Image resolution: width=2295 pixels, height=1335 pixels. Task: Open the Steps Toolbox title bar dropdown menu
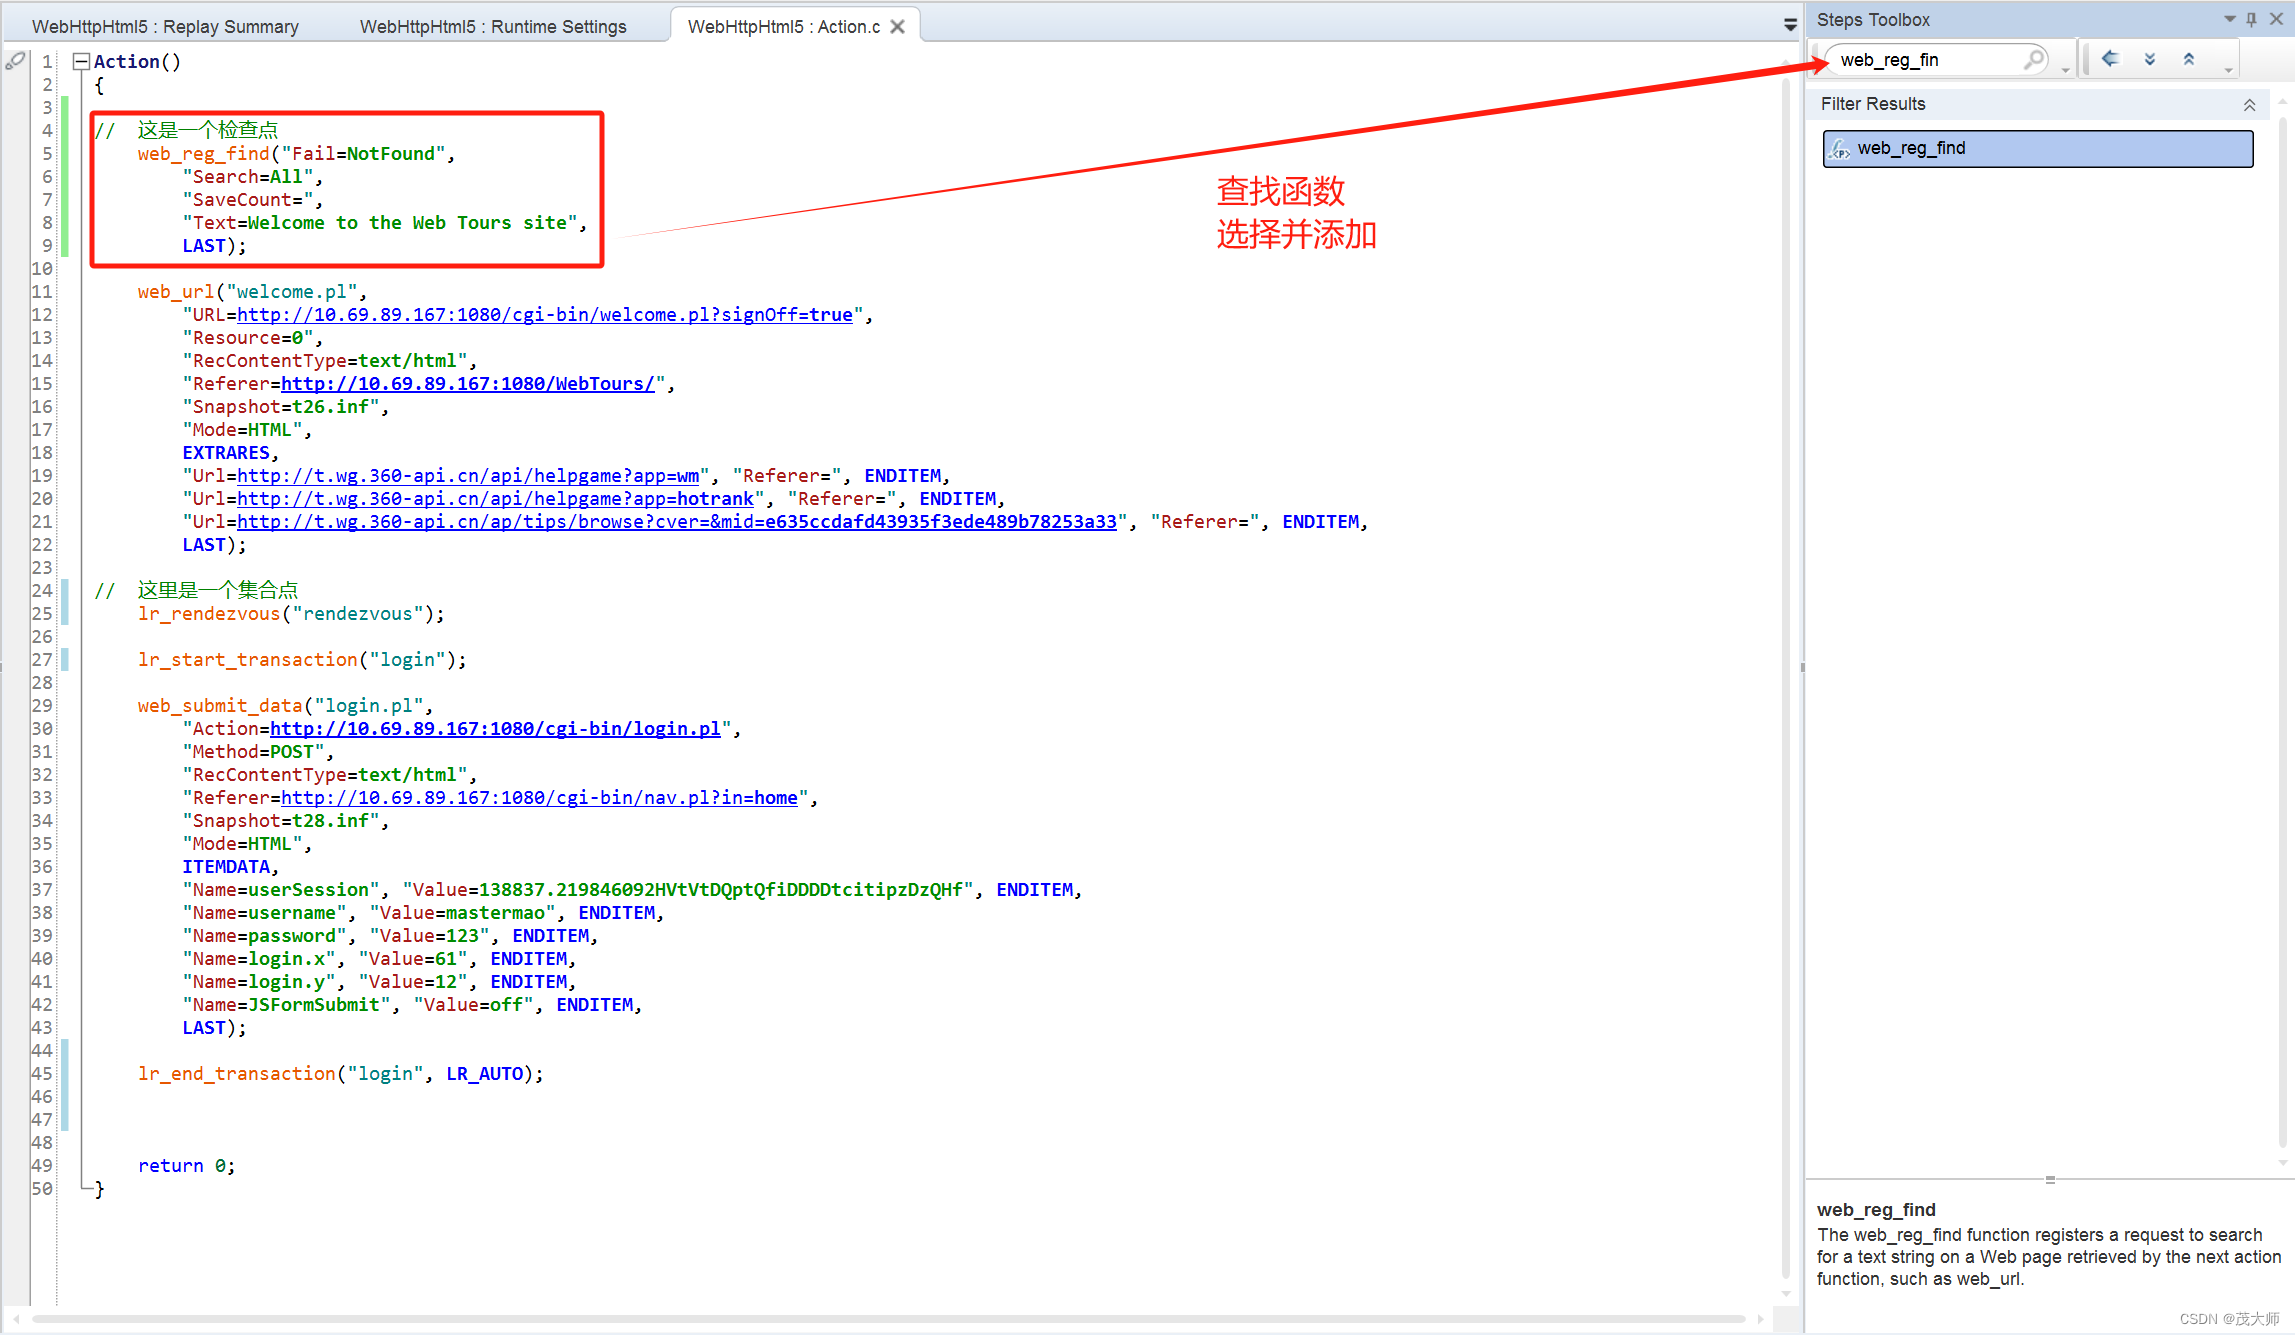coord(2228,18)
